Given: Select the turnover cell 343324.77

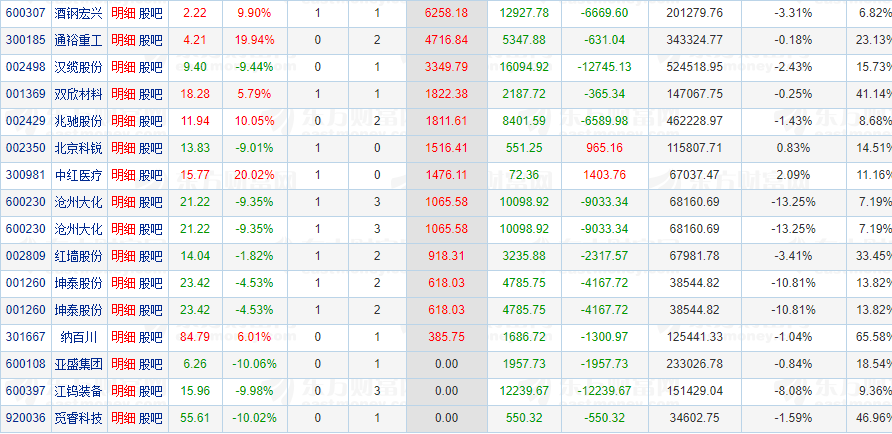Looking at the screenshot, I should [x=697, y=40].
